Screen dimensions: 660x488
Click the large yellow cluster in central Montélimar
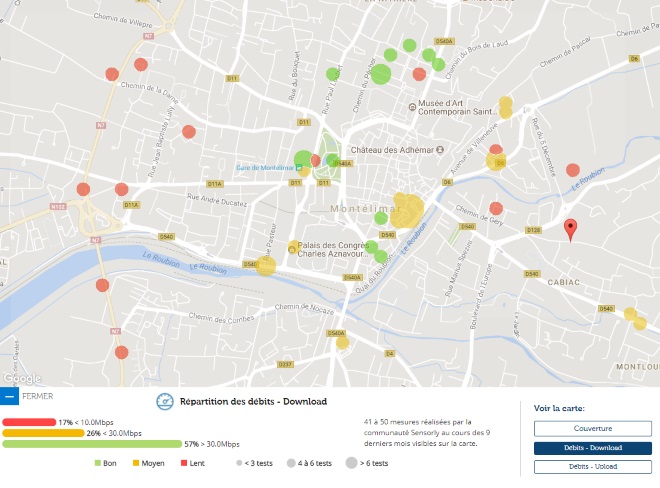(407, 211)
